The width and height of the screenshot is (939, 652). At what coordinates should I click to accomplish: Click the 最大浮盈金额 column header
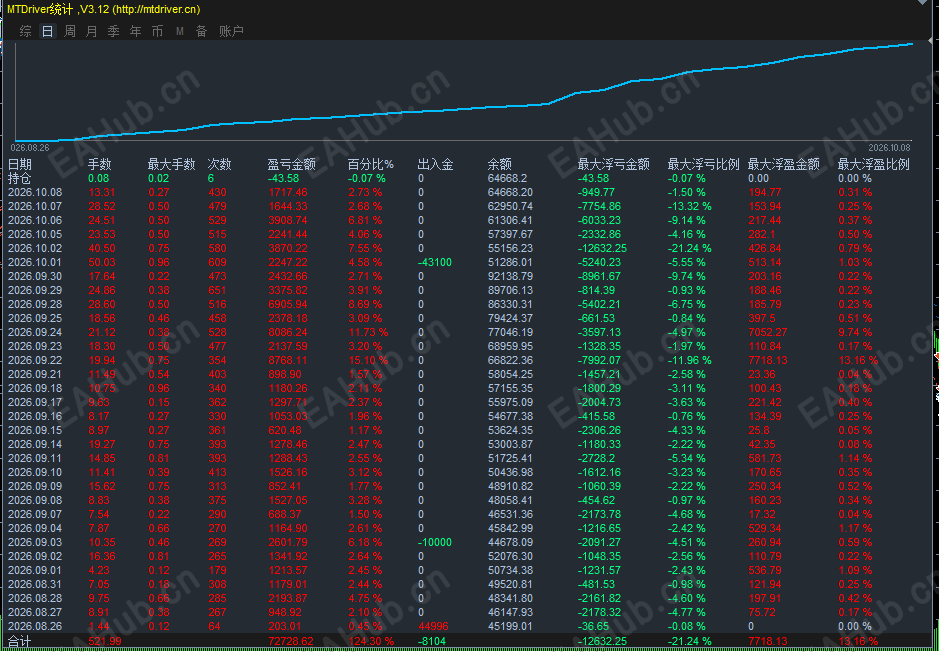click(x=783, y=165)
